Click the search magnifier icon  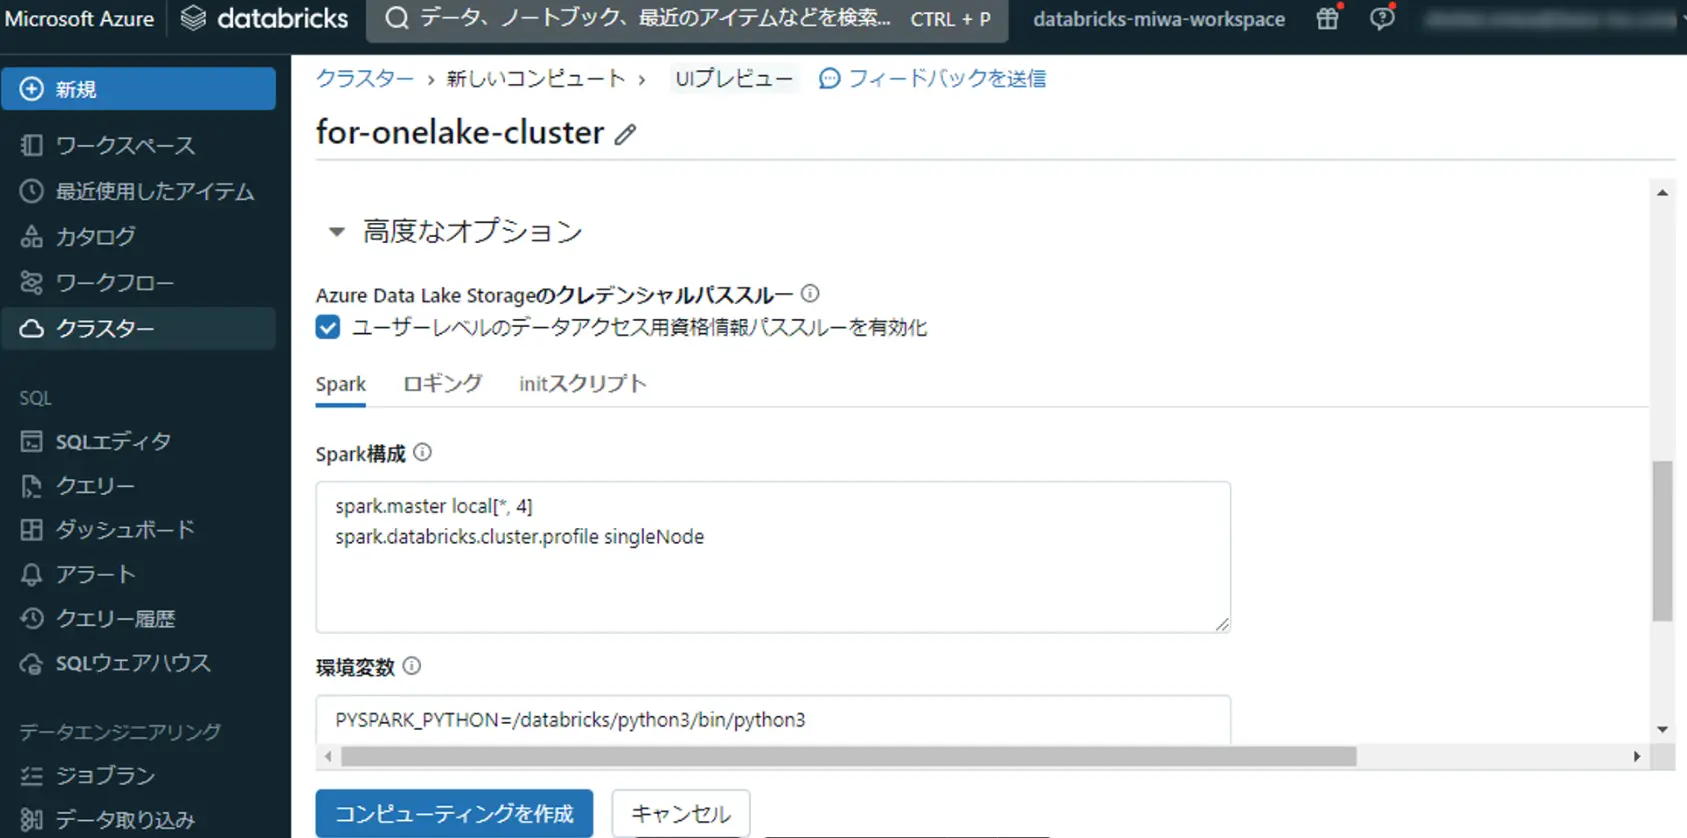point(397,18)
